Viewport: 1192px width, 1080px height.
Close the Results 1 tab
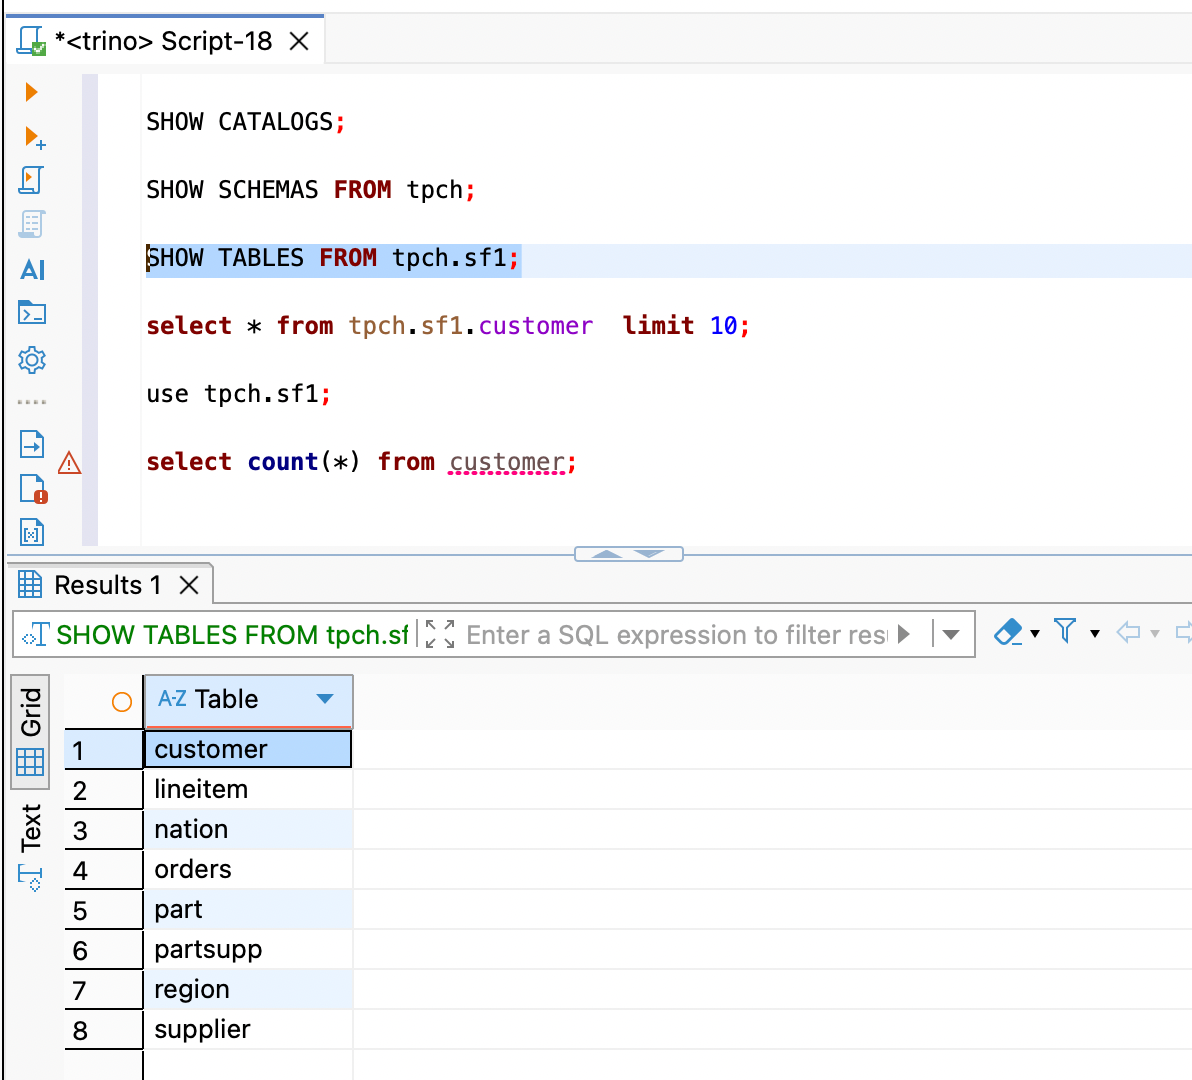coord(189,585)
